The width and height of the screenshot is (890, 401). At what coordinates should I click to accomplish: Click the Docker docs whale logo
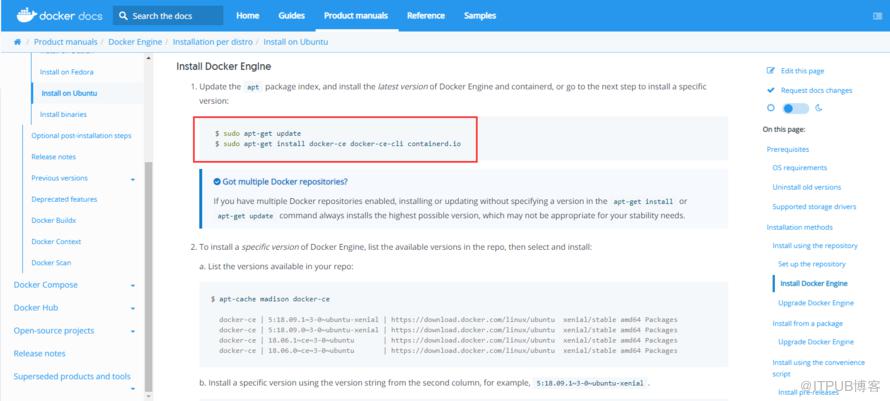(26, 15)
